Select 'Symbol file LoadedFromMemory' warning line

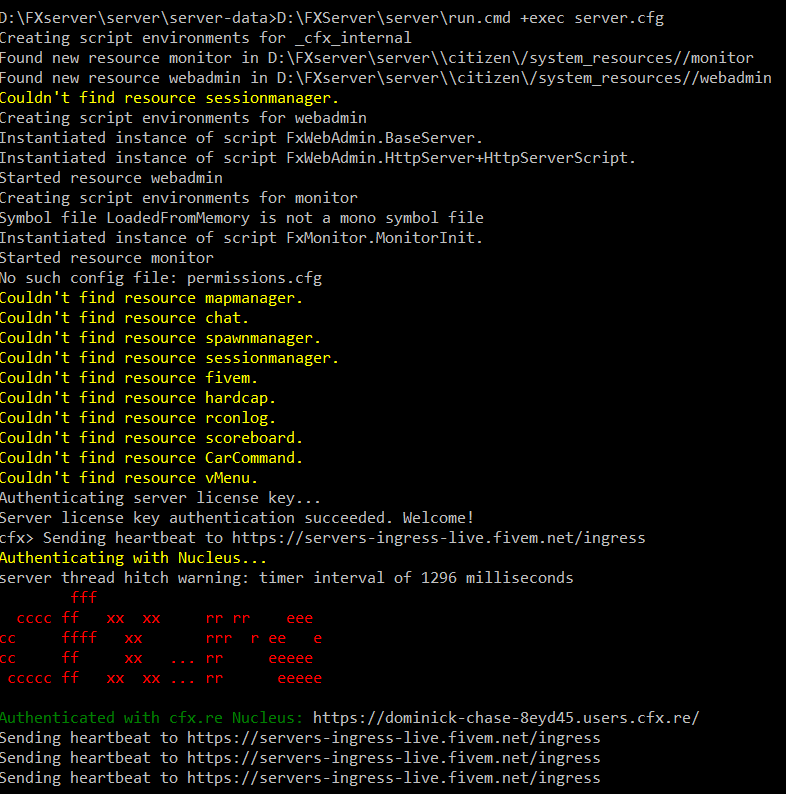[242, 218]
